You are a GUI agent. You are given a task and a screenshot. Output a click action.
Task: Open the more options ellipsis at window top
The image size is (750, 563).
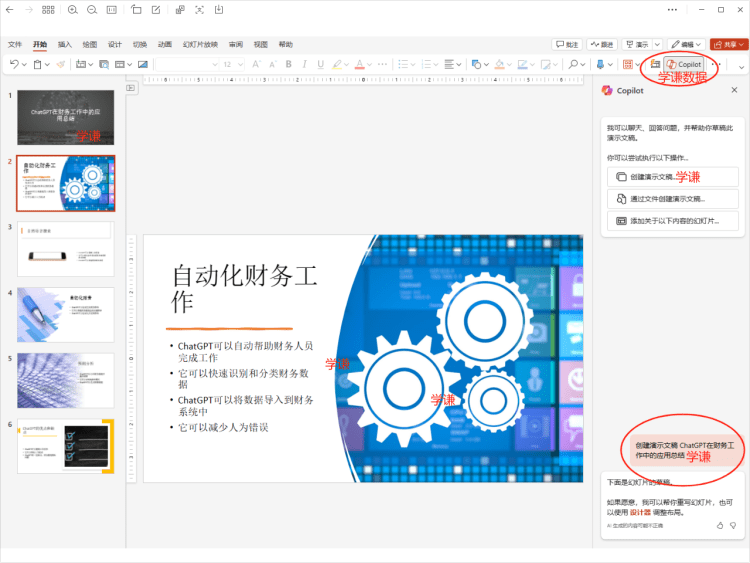pos(672,10)
